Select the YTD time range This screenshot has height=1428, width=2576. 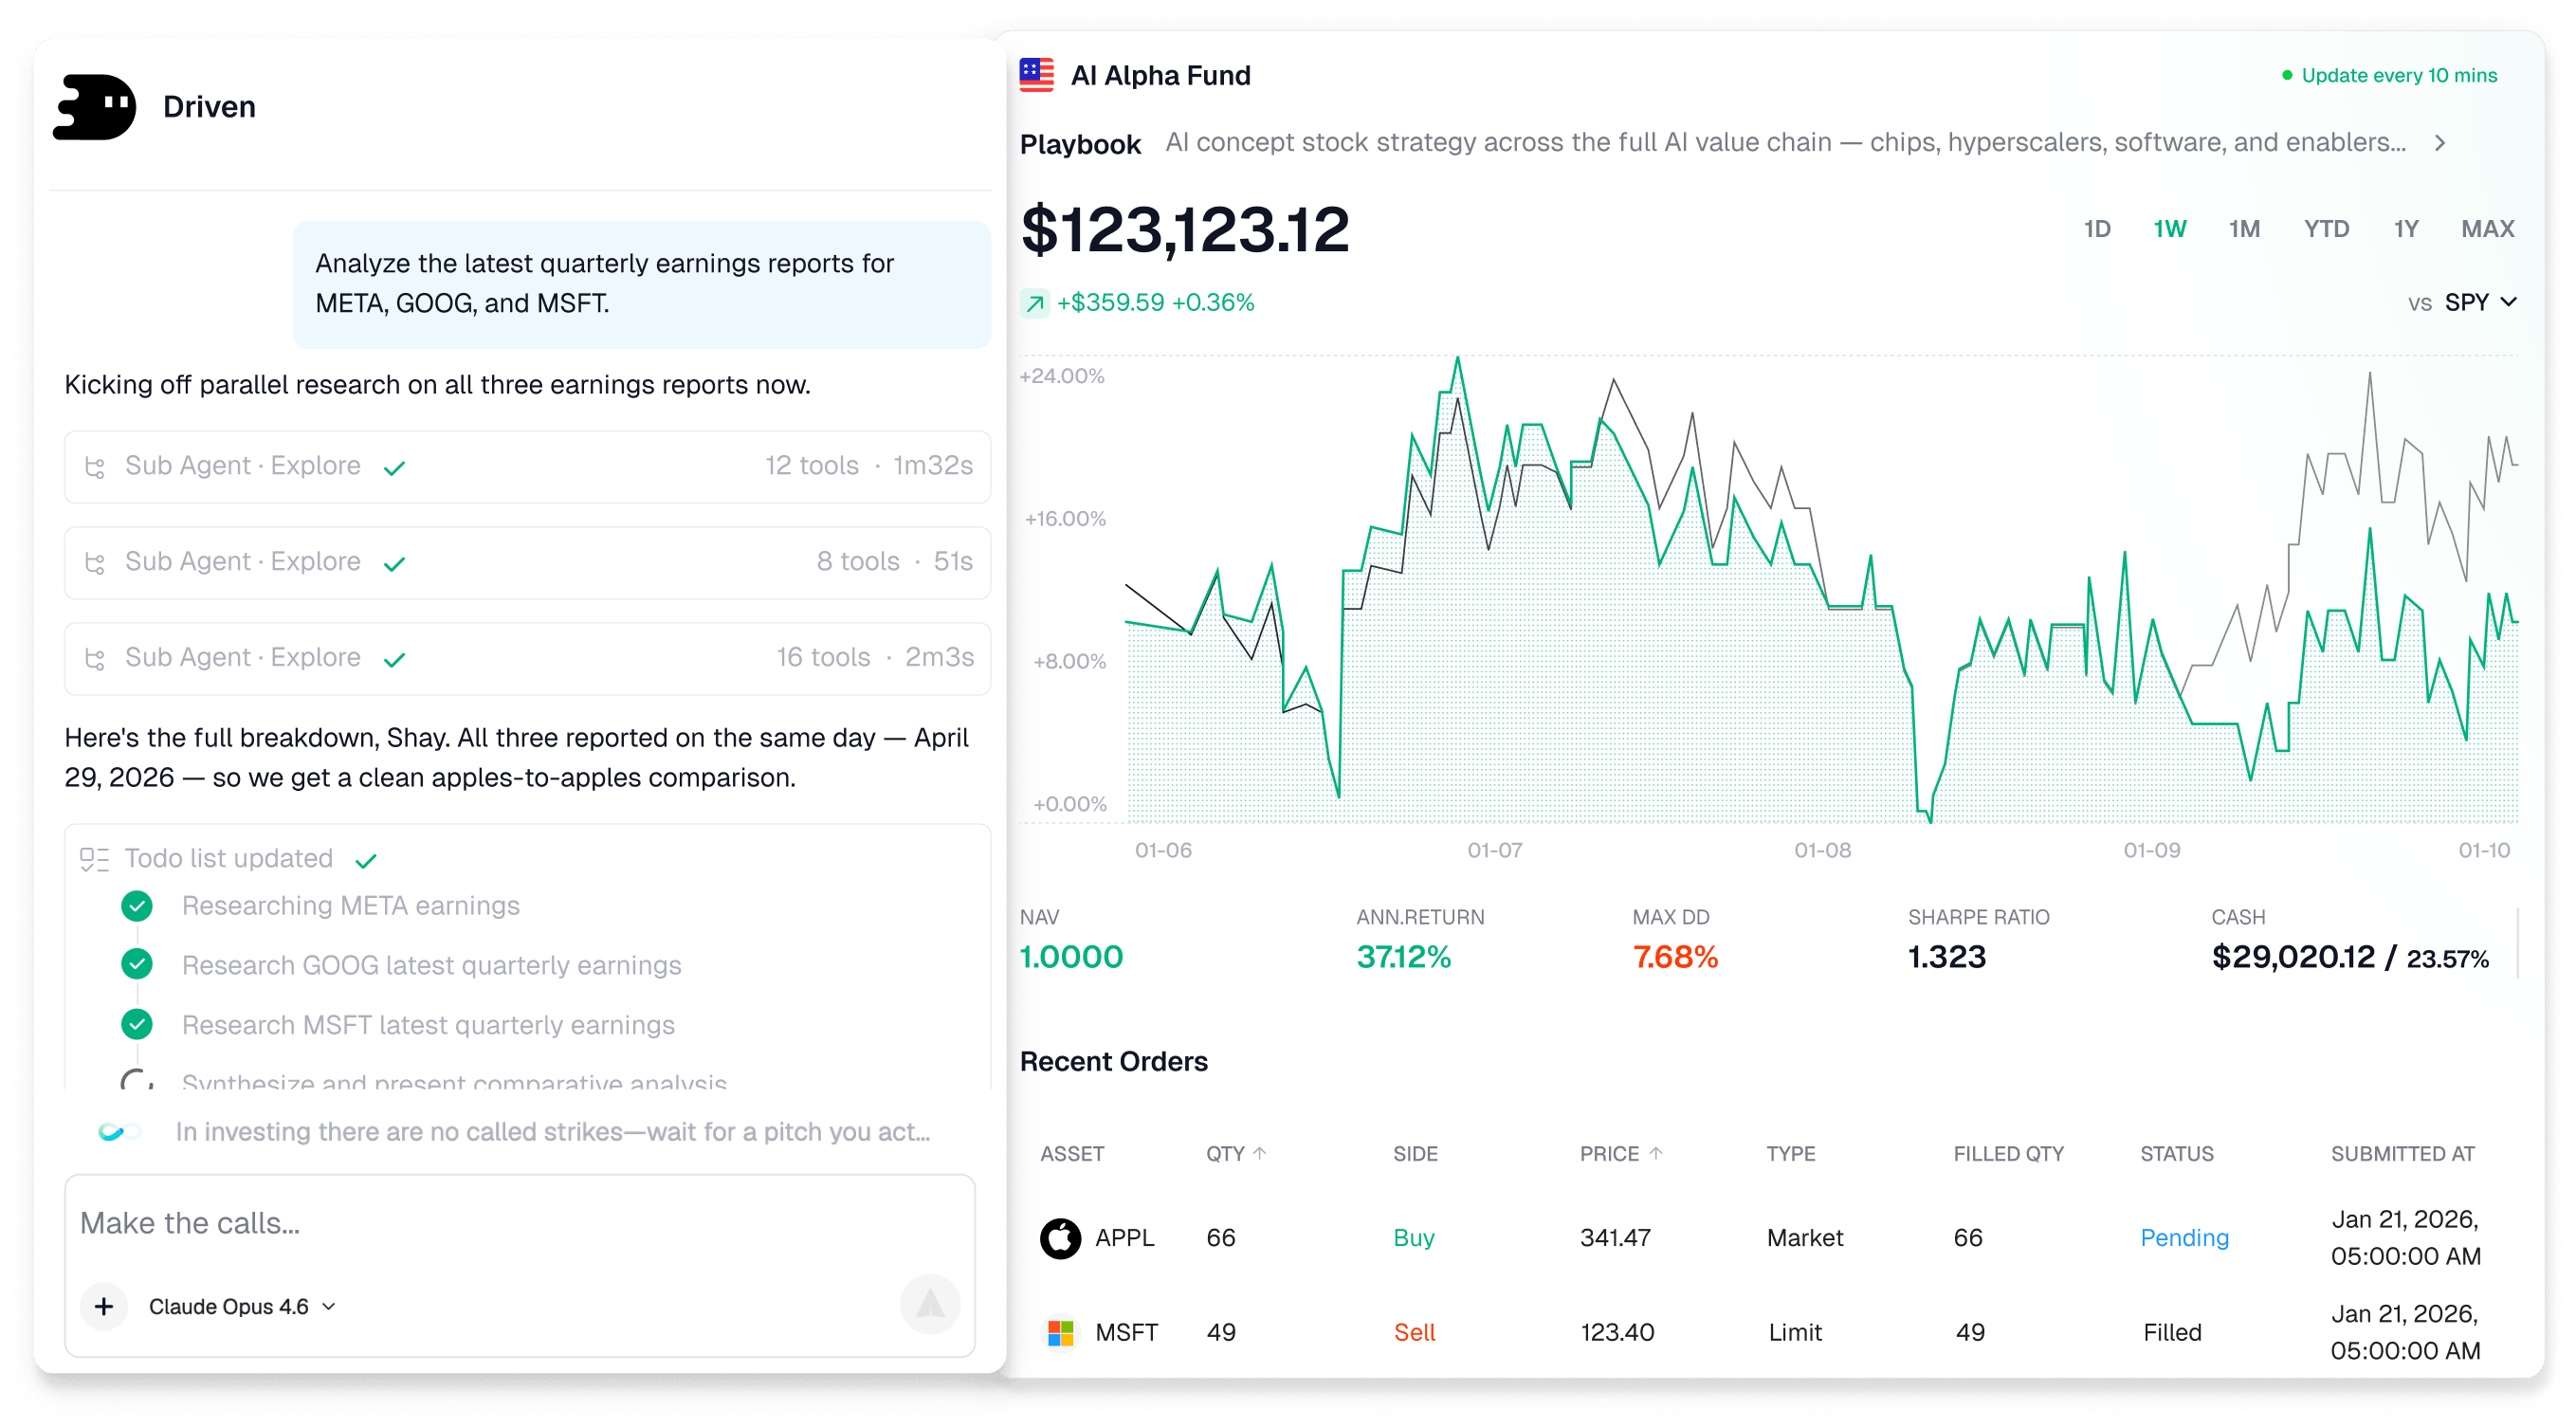(2326, 229)
